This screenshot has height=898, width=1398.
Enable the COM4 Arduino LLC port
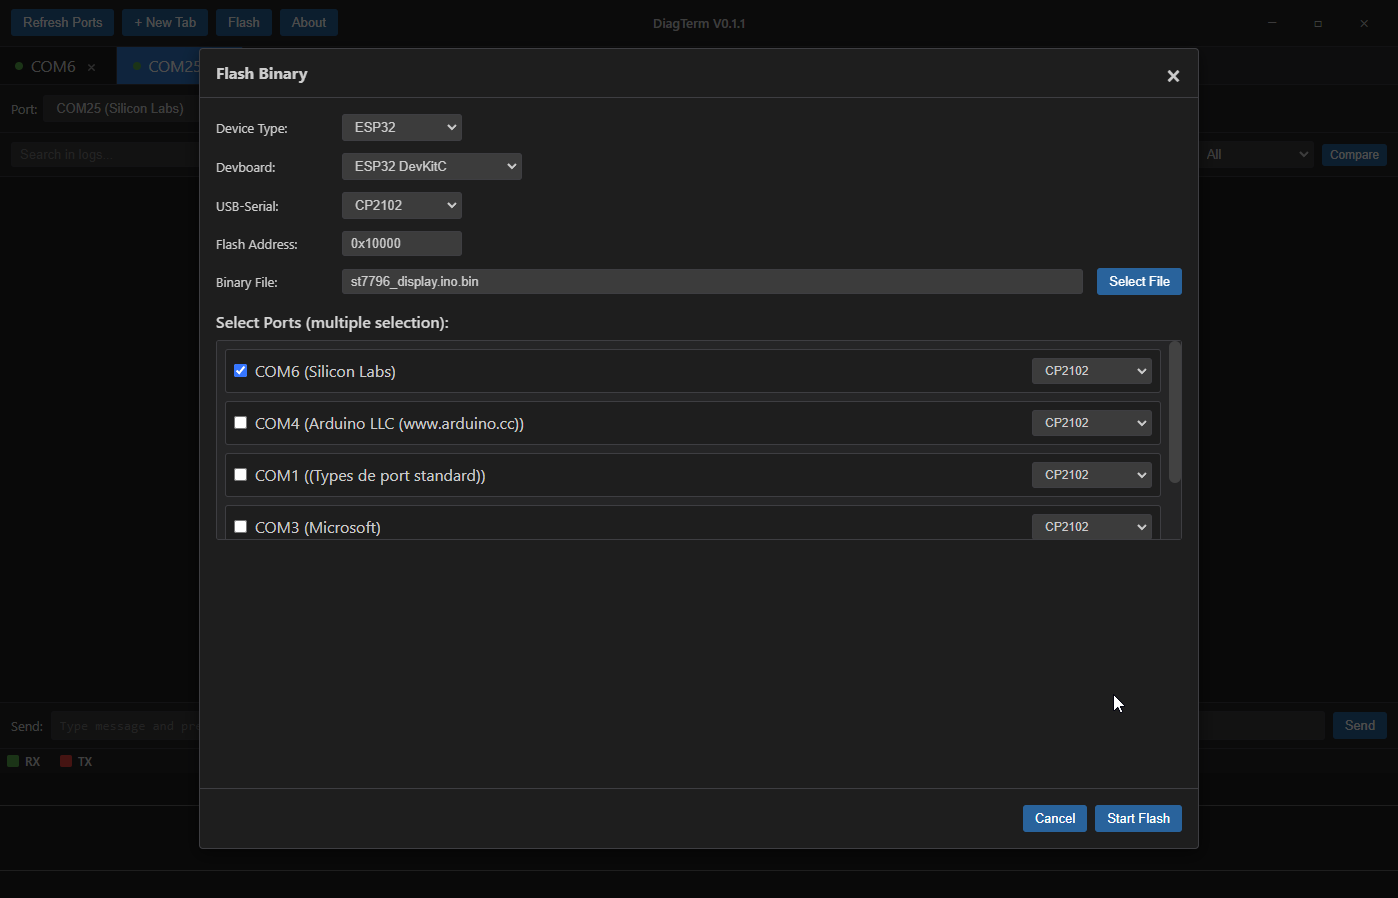coord(240,422)
